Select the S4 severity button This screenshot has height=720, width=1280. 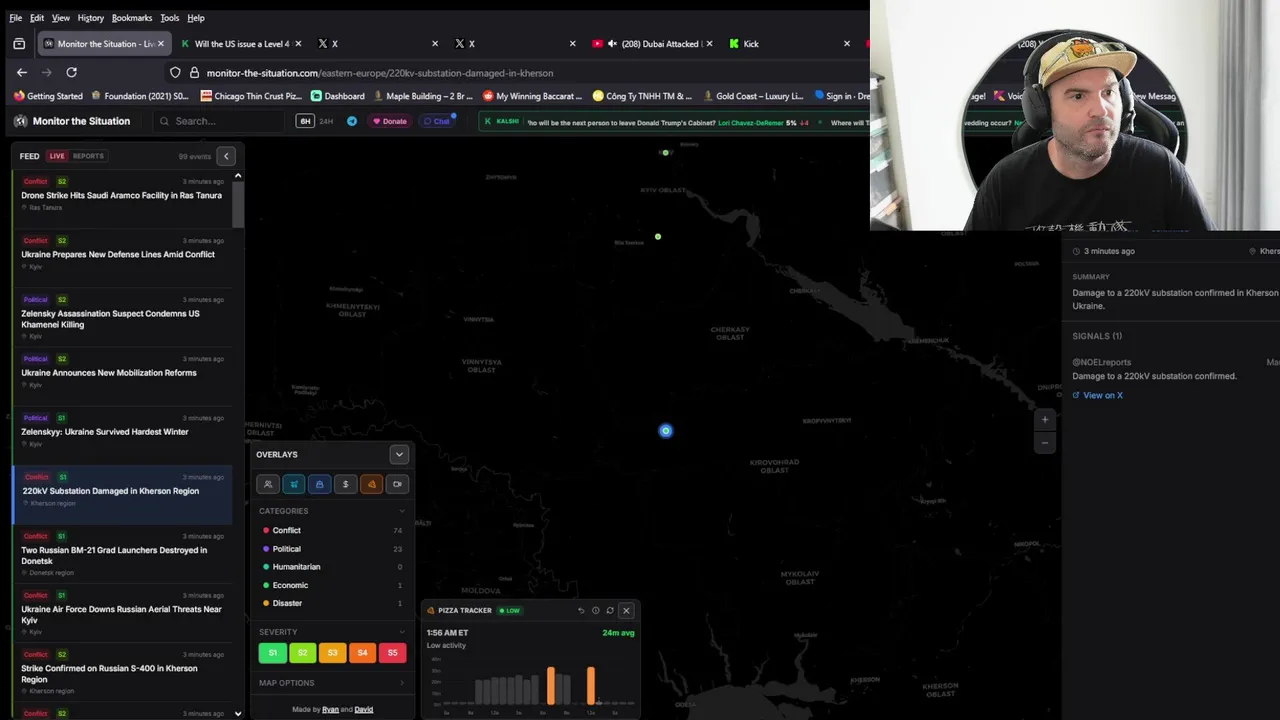pyautogui.click(x=362, y=653)
